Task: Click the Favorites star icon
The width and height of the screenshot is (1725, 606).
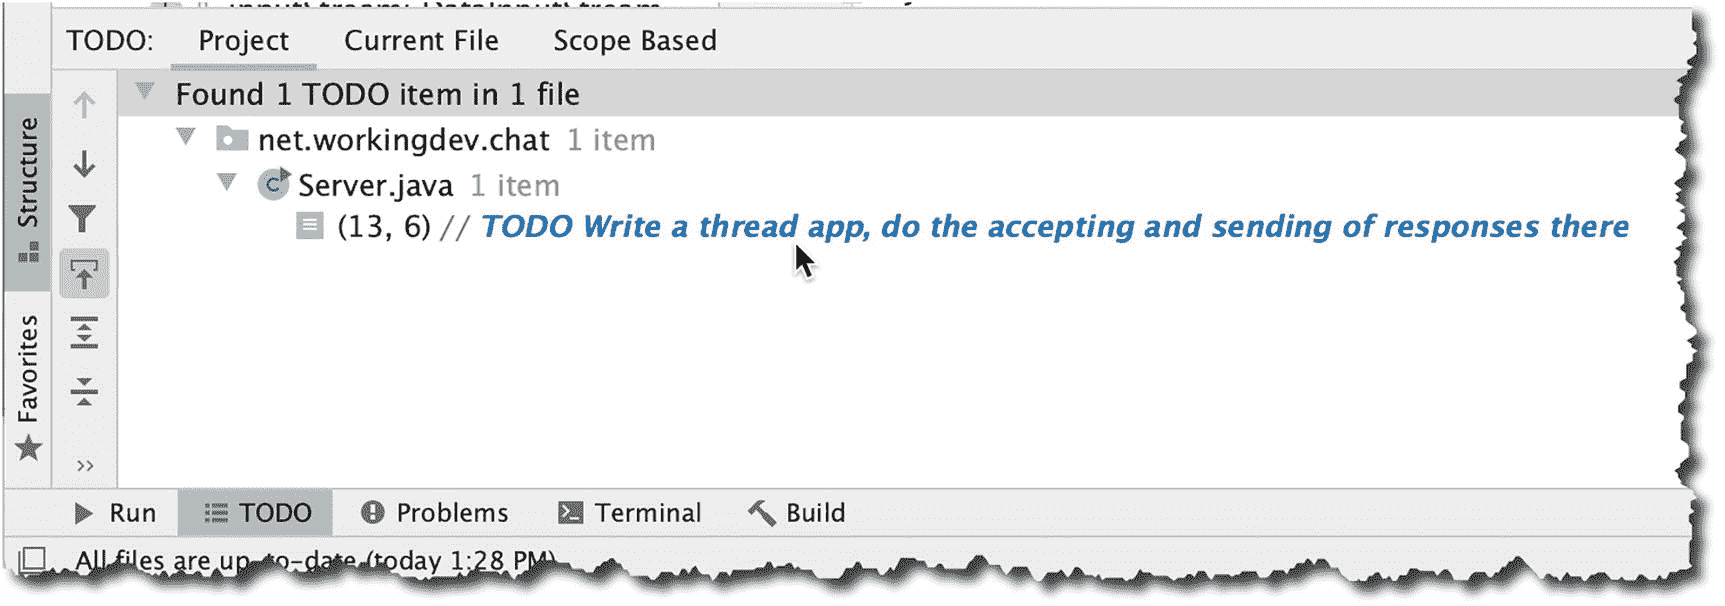Action: tap(29, 448)
